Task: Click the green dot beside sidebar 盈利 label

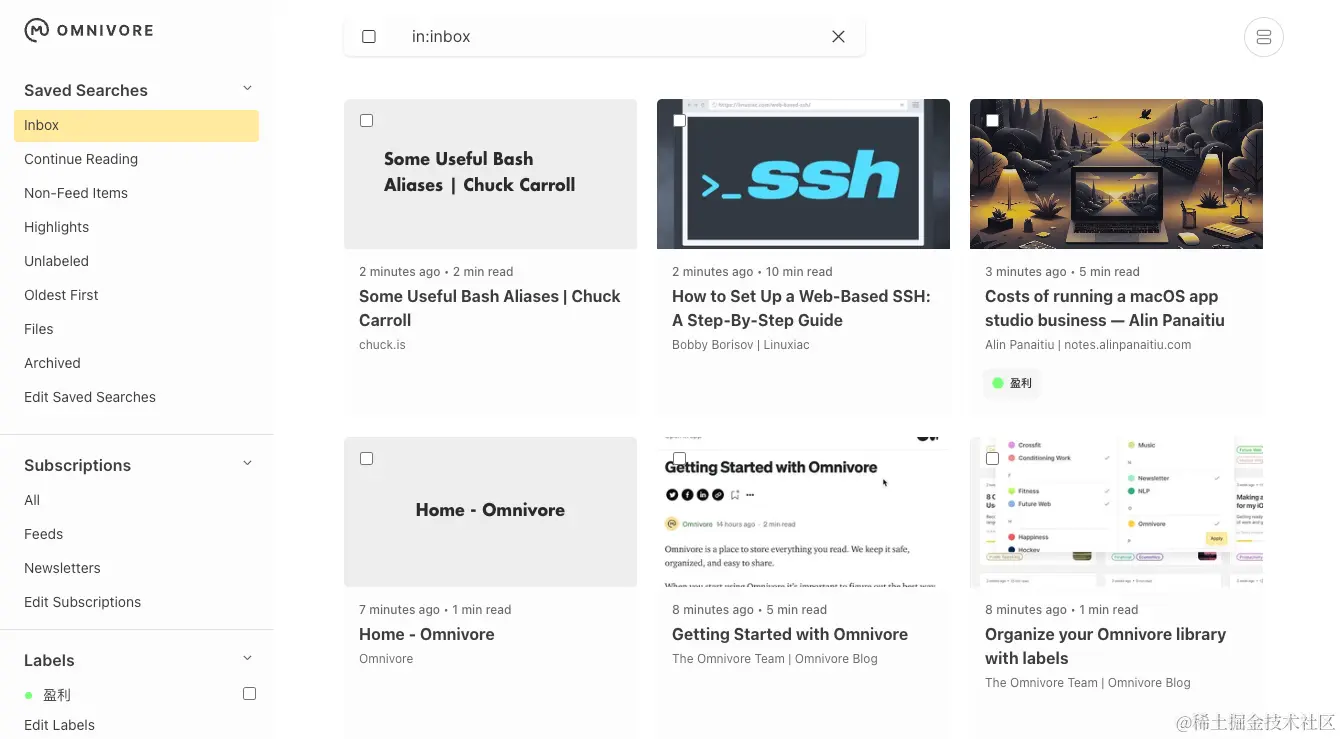Action: (29, 695)
